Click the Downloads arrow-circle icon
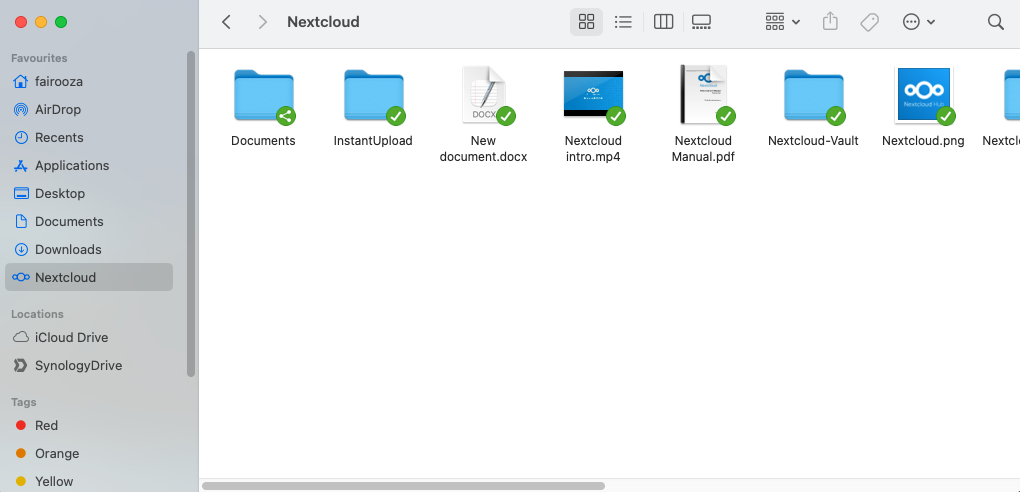The image size is (1020, 492). [x=21, y=250]
